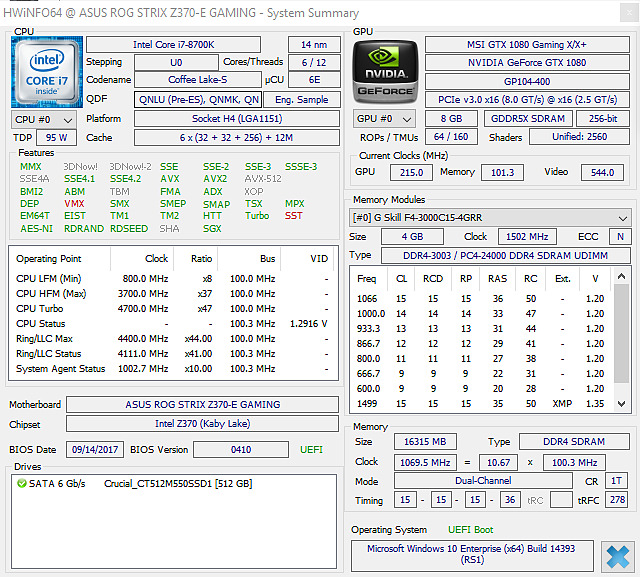Click the 1.2916 V VID value
Viewport: 640px width, 577px height.
pyautogui.click(x=309, y=324)
